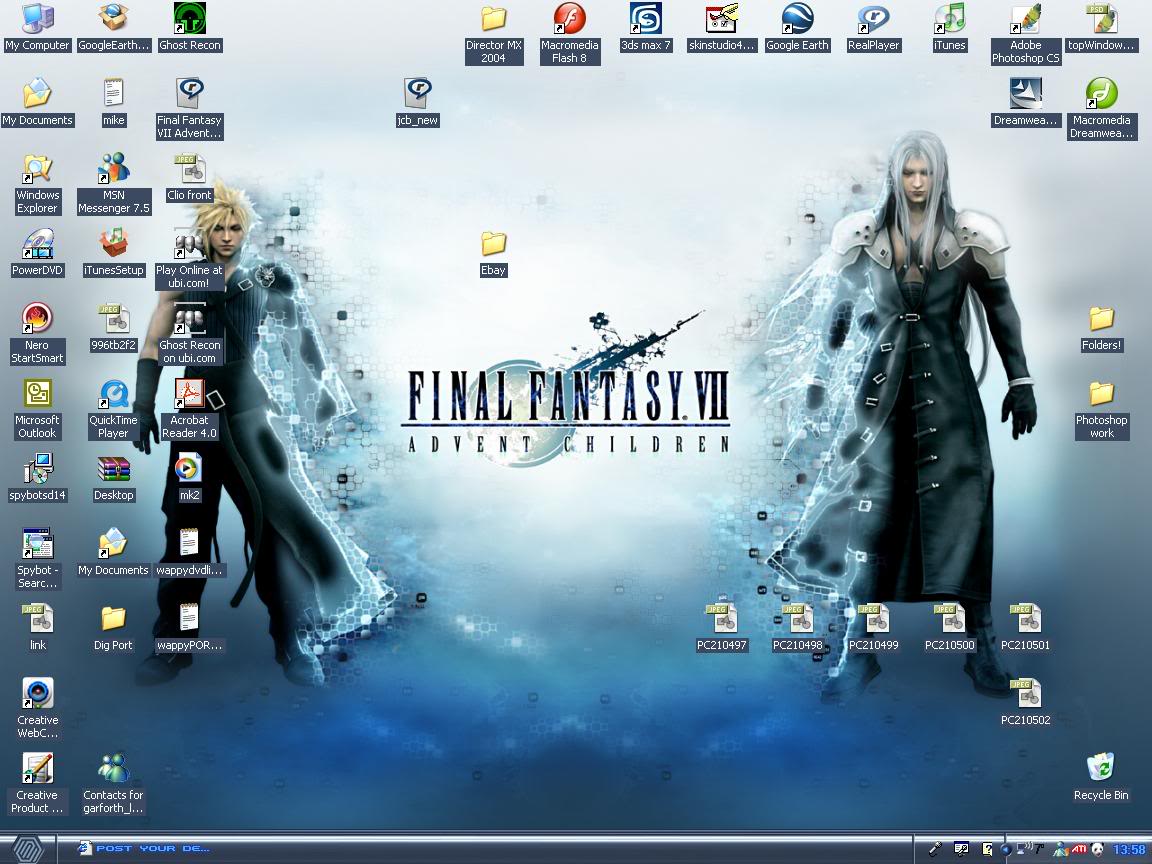Click the iTunes desktop icon
Screen dimensions: 1152x864
coord(949,19)
